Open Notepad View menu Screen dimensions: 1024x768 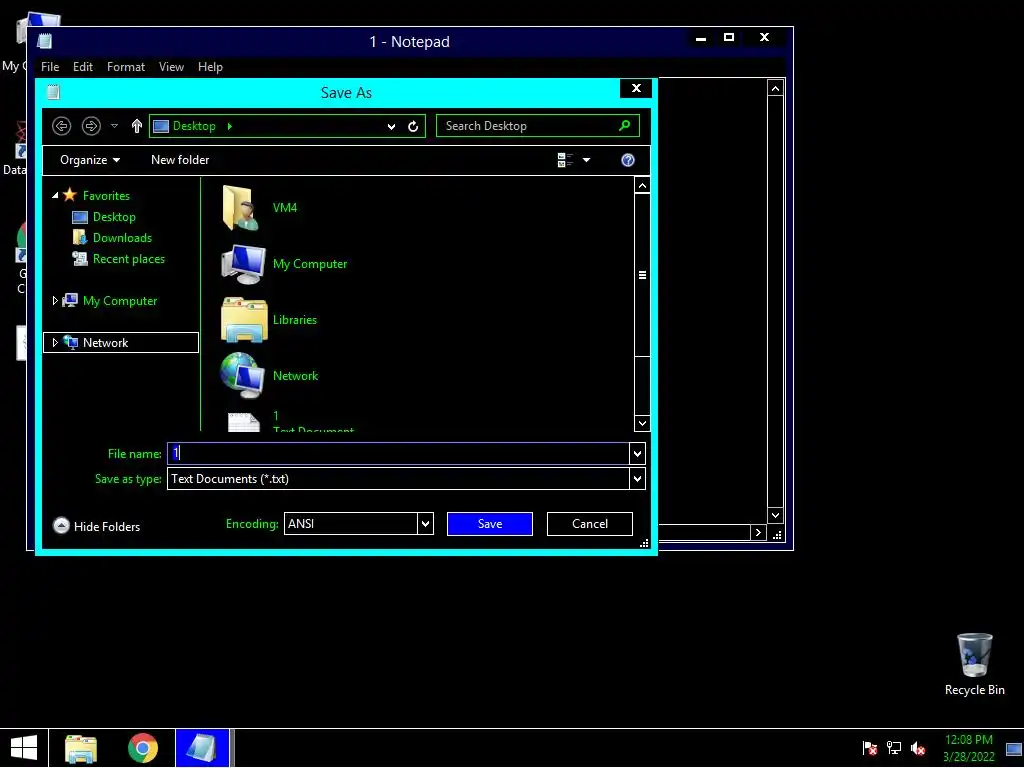(171, 67)
